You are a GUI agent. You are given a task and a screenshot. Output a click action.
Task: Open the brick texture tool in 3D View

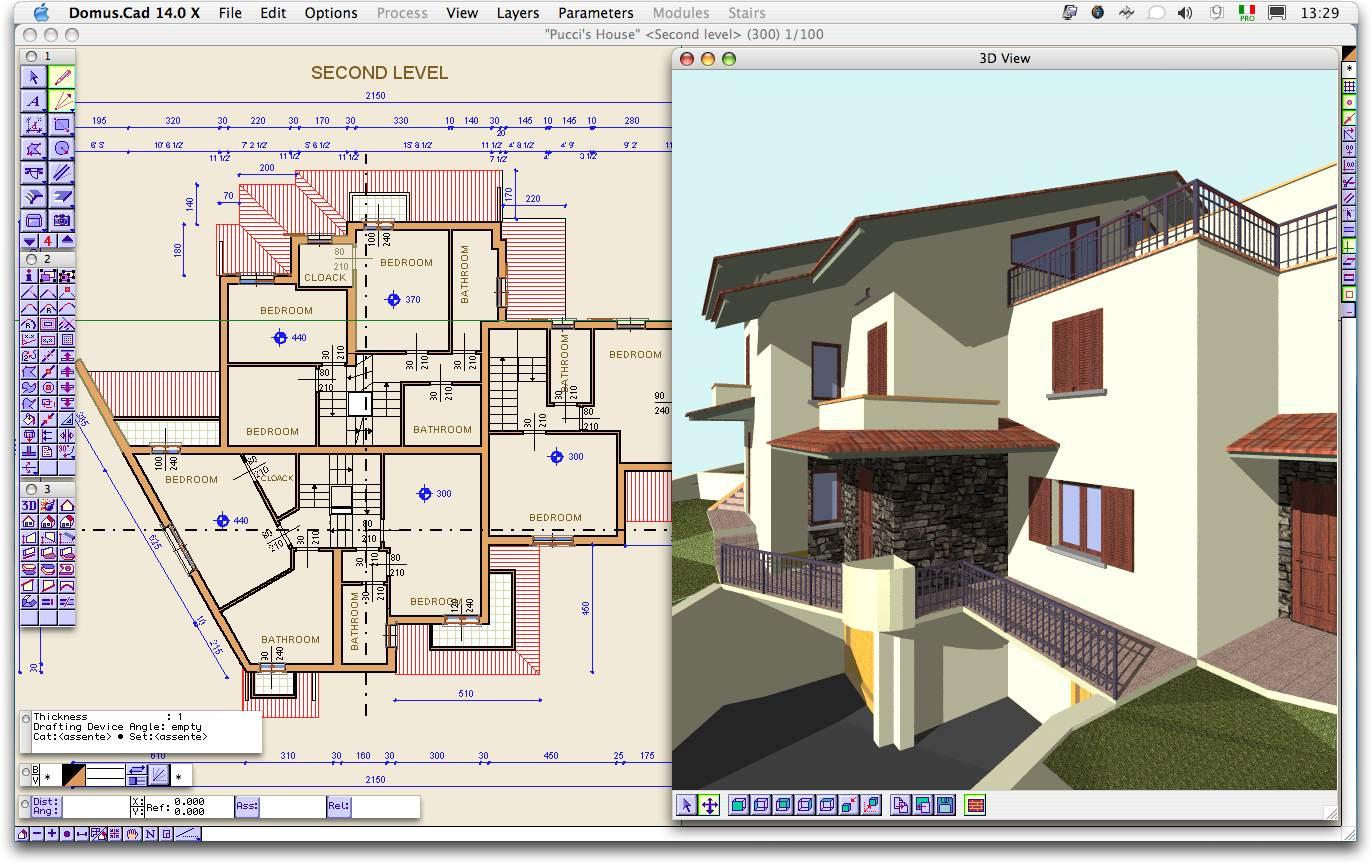pyautogui.click(x=975, y=806)
